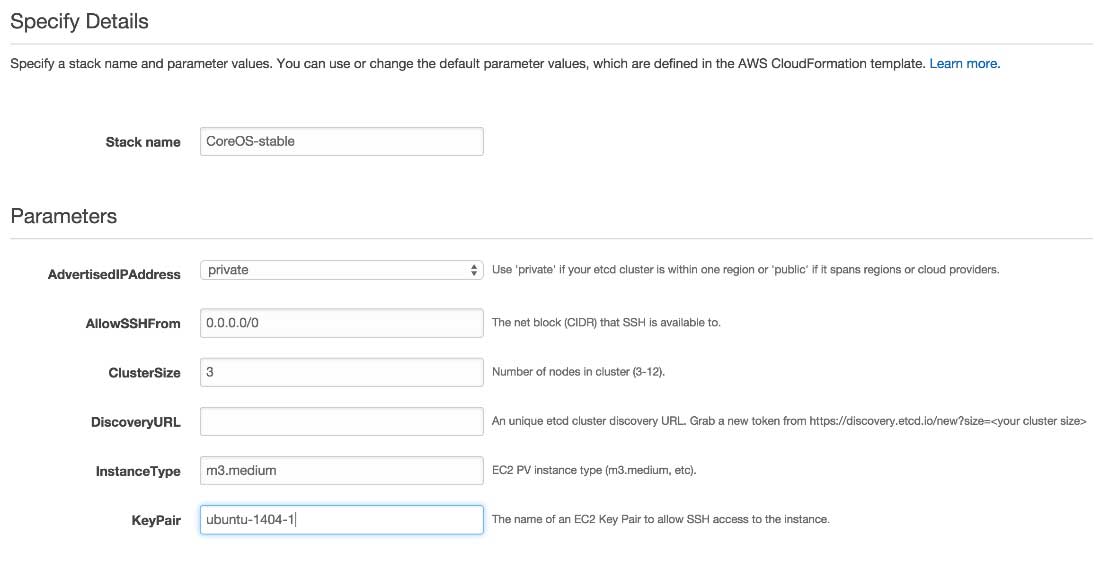Click inside the KeyPair input field

pyautogui.click(x=341, y=520)
